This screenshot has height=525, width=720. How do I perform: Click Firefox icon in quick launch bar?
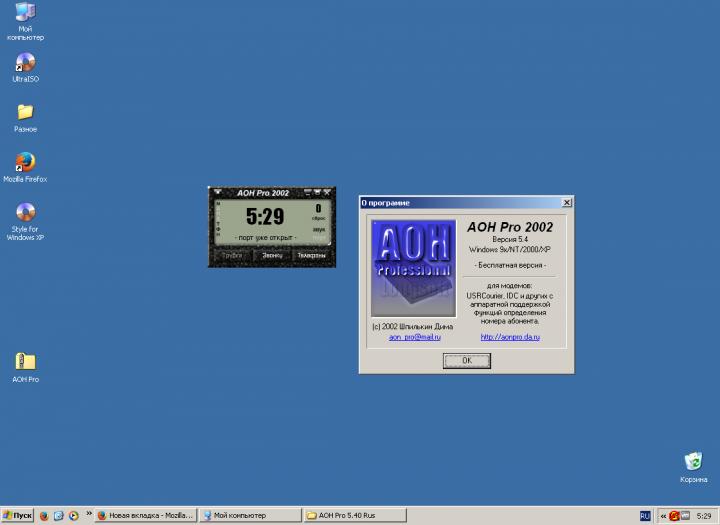coord(44,516)
